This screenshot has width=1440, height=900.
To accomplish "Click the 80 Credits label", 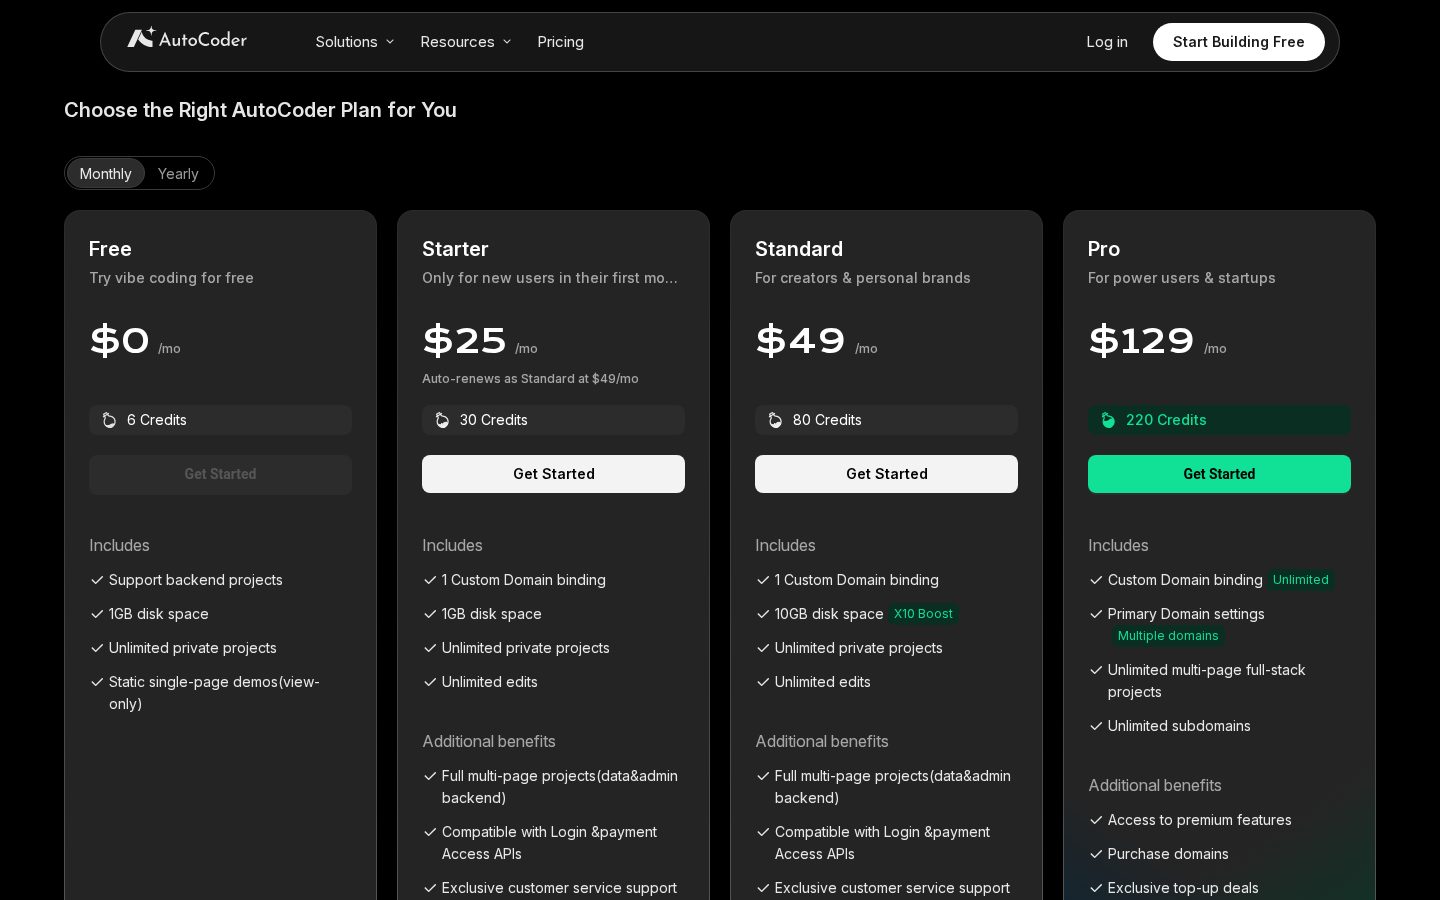I will pos(827,420).
